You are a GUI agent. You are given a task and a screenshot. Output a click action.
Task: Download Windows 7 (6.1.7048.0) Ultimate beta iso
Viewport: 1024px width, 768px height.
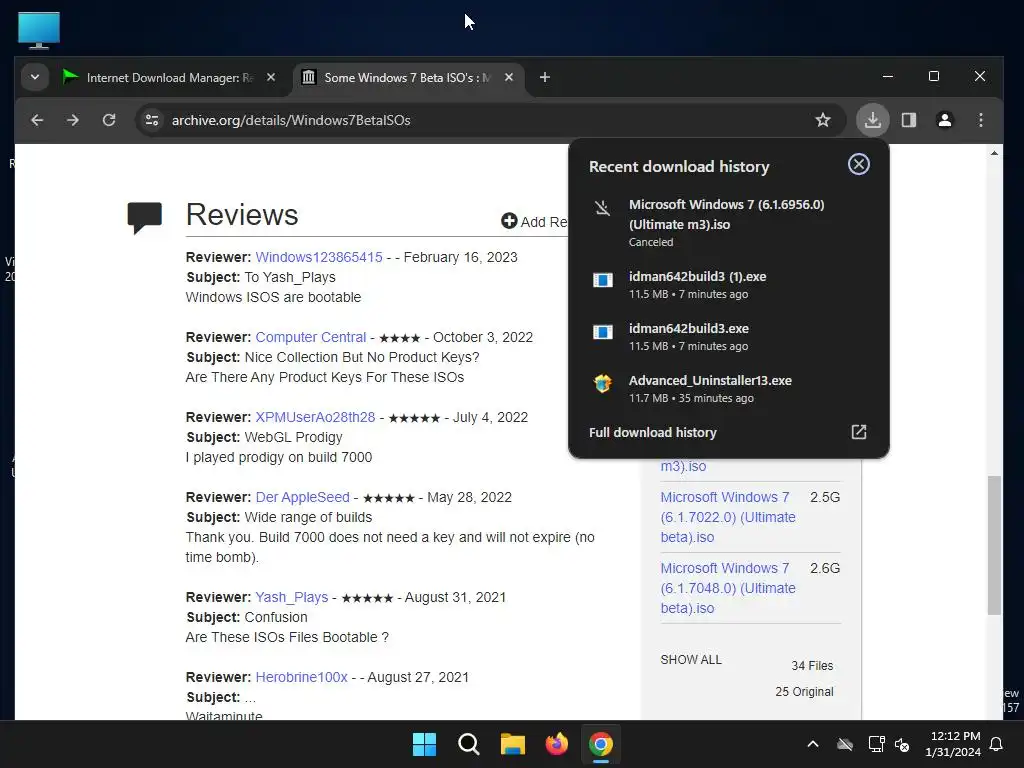coord(728,588)
